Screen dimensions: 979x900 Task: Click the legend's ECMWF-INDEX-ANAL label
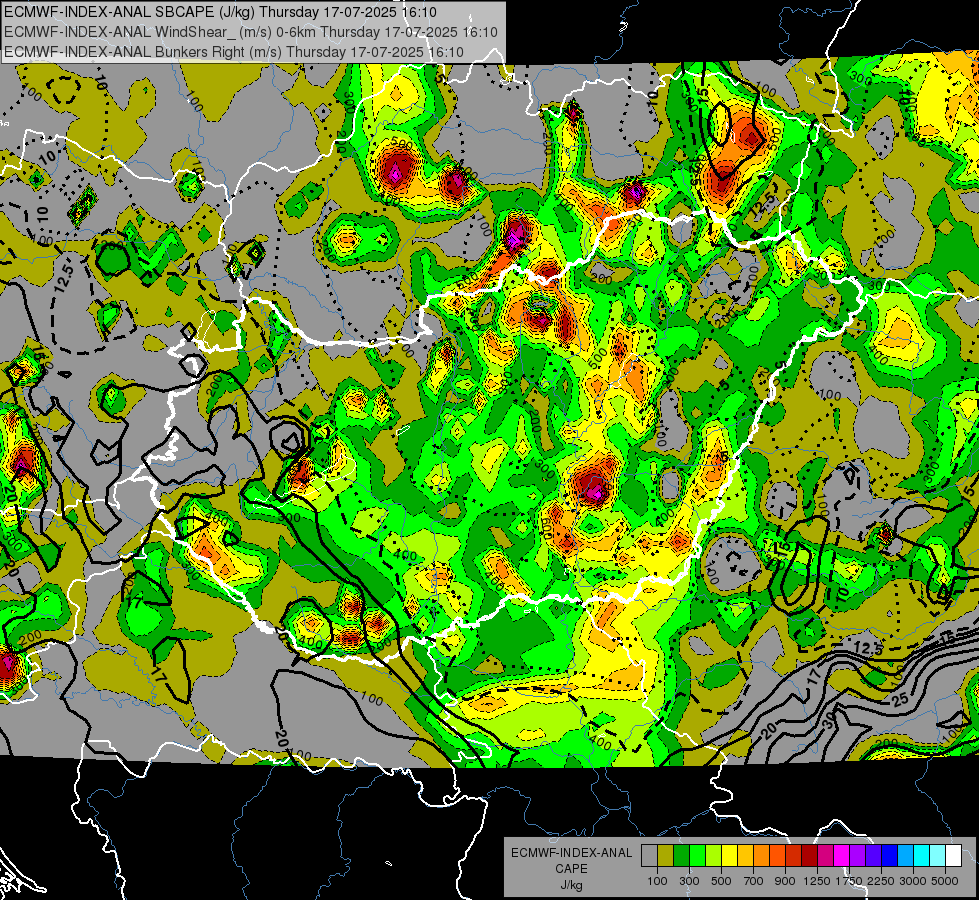pyautogui.click(x=571, y=853)
